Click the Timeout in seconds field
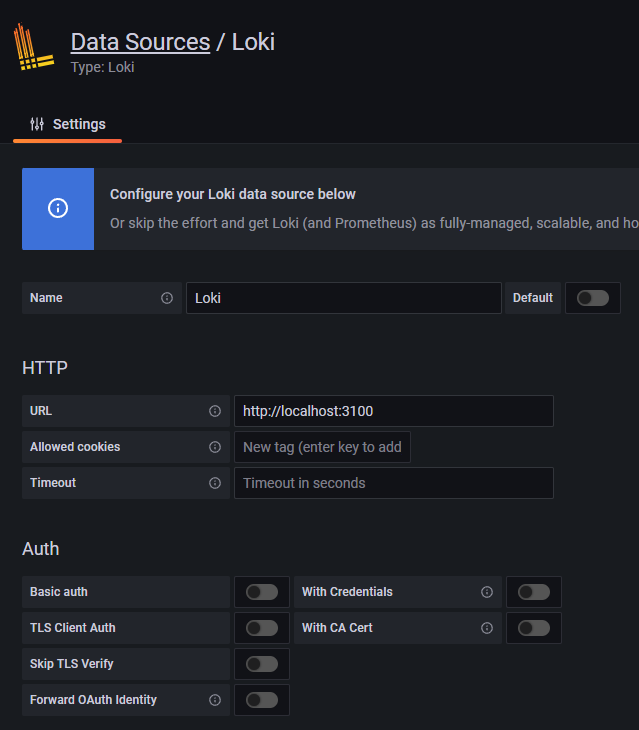Screen dimensions: 639x730 394,483
